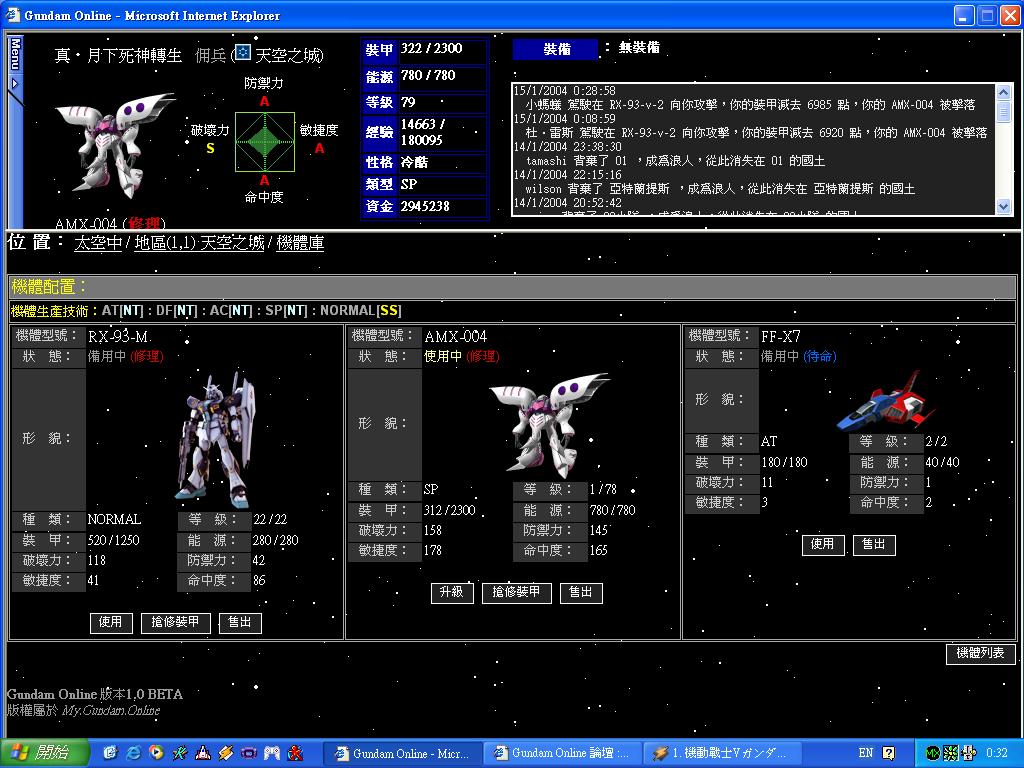Image resolution: width=1024 pixels, height=768 pixels.
Task: Click the message log scroll down arrow
Action: pos(1004,206)
